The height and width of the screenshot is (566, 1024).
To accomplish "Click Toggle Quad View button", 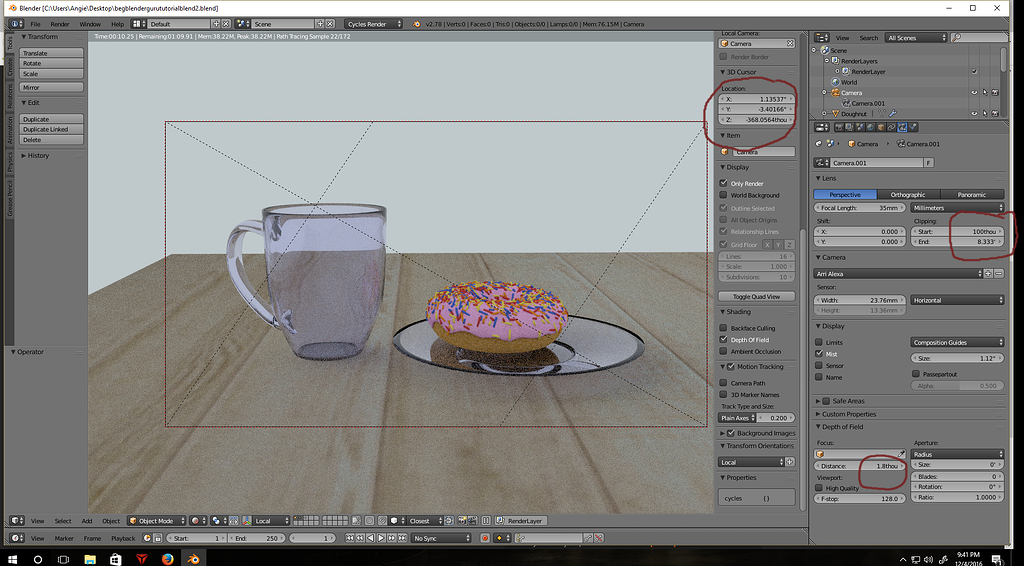I will pyautogui.click(x=757, y=296).
